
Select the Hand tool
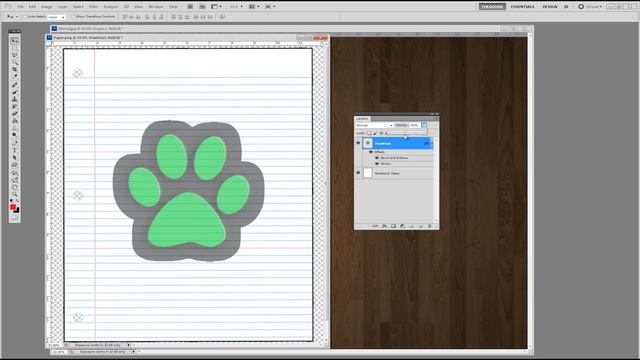pos(15,187)
